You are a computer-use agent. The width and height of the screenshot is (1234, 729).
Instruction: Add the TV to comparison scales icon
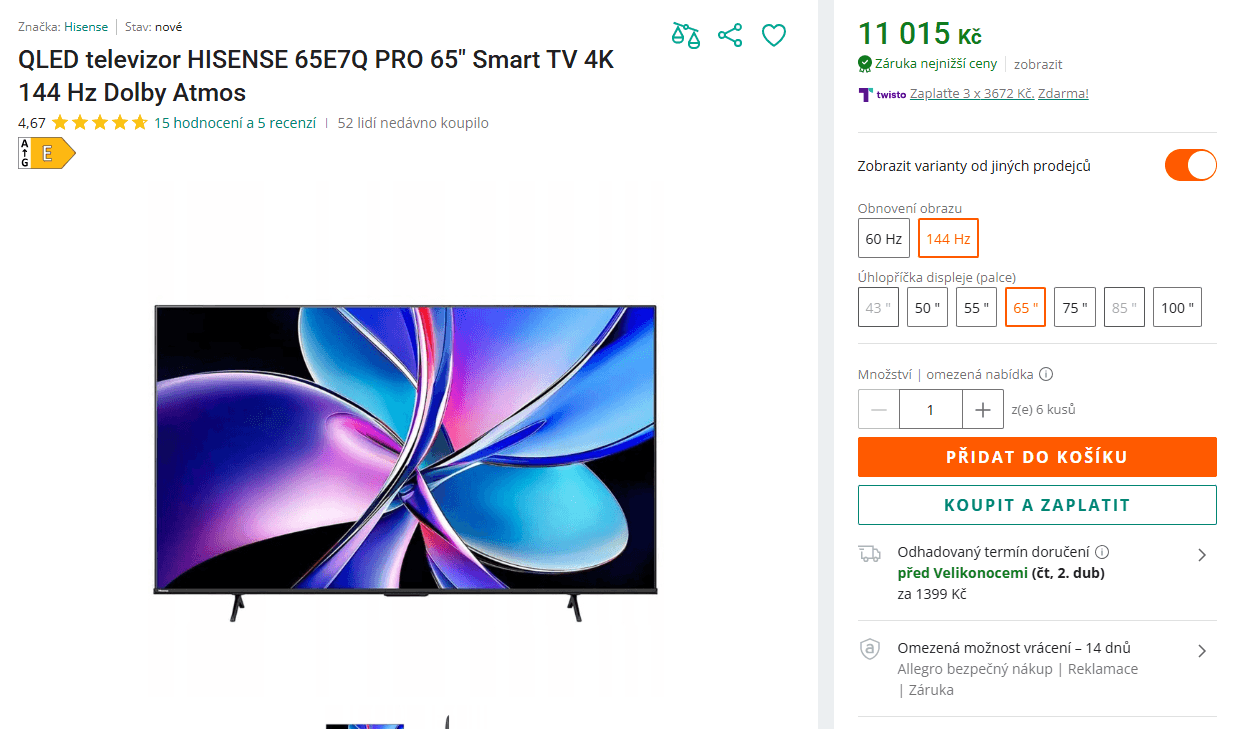pos(686,35)
